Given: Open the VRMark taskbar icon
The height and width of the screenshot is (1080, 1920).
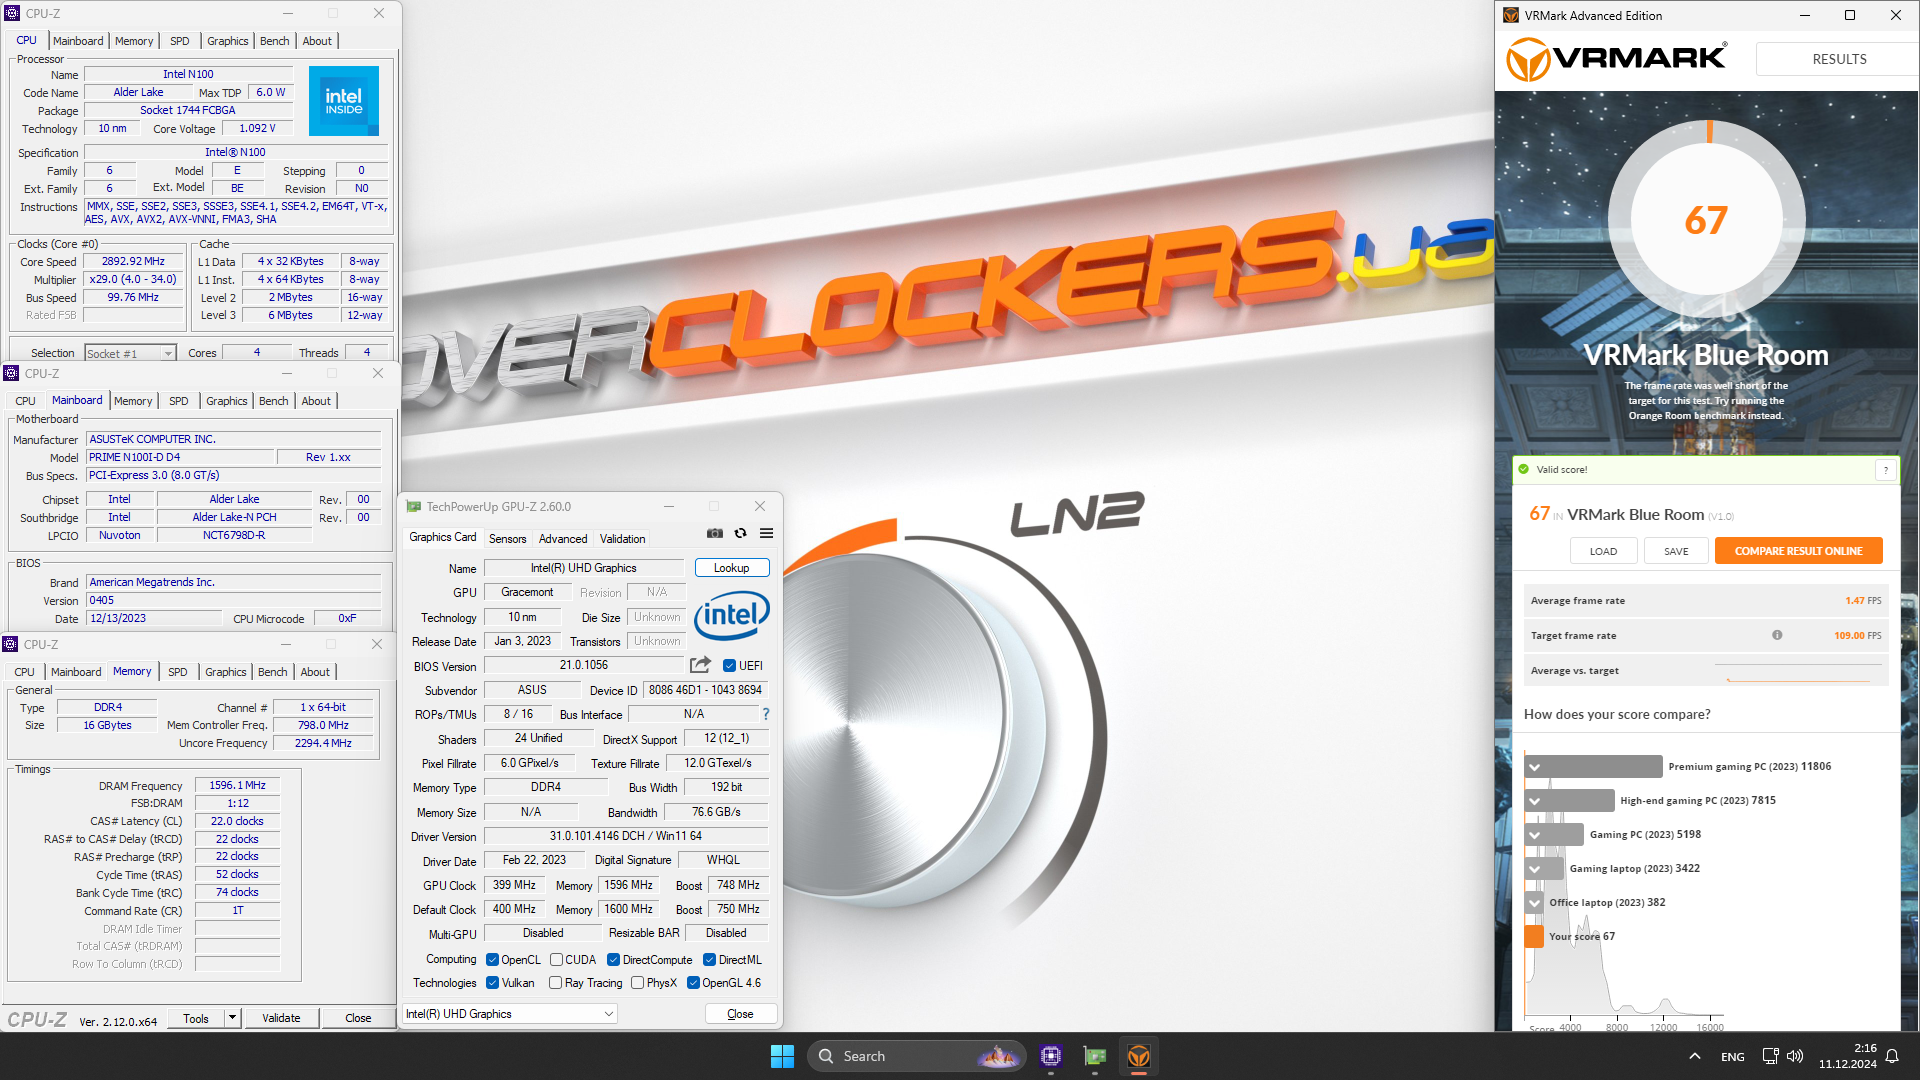Looking at the screenshot, I should pos(1139,1056).
